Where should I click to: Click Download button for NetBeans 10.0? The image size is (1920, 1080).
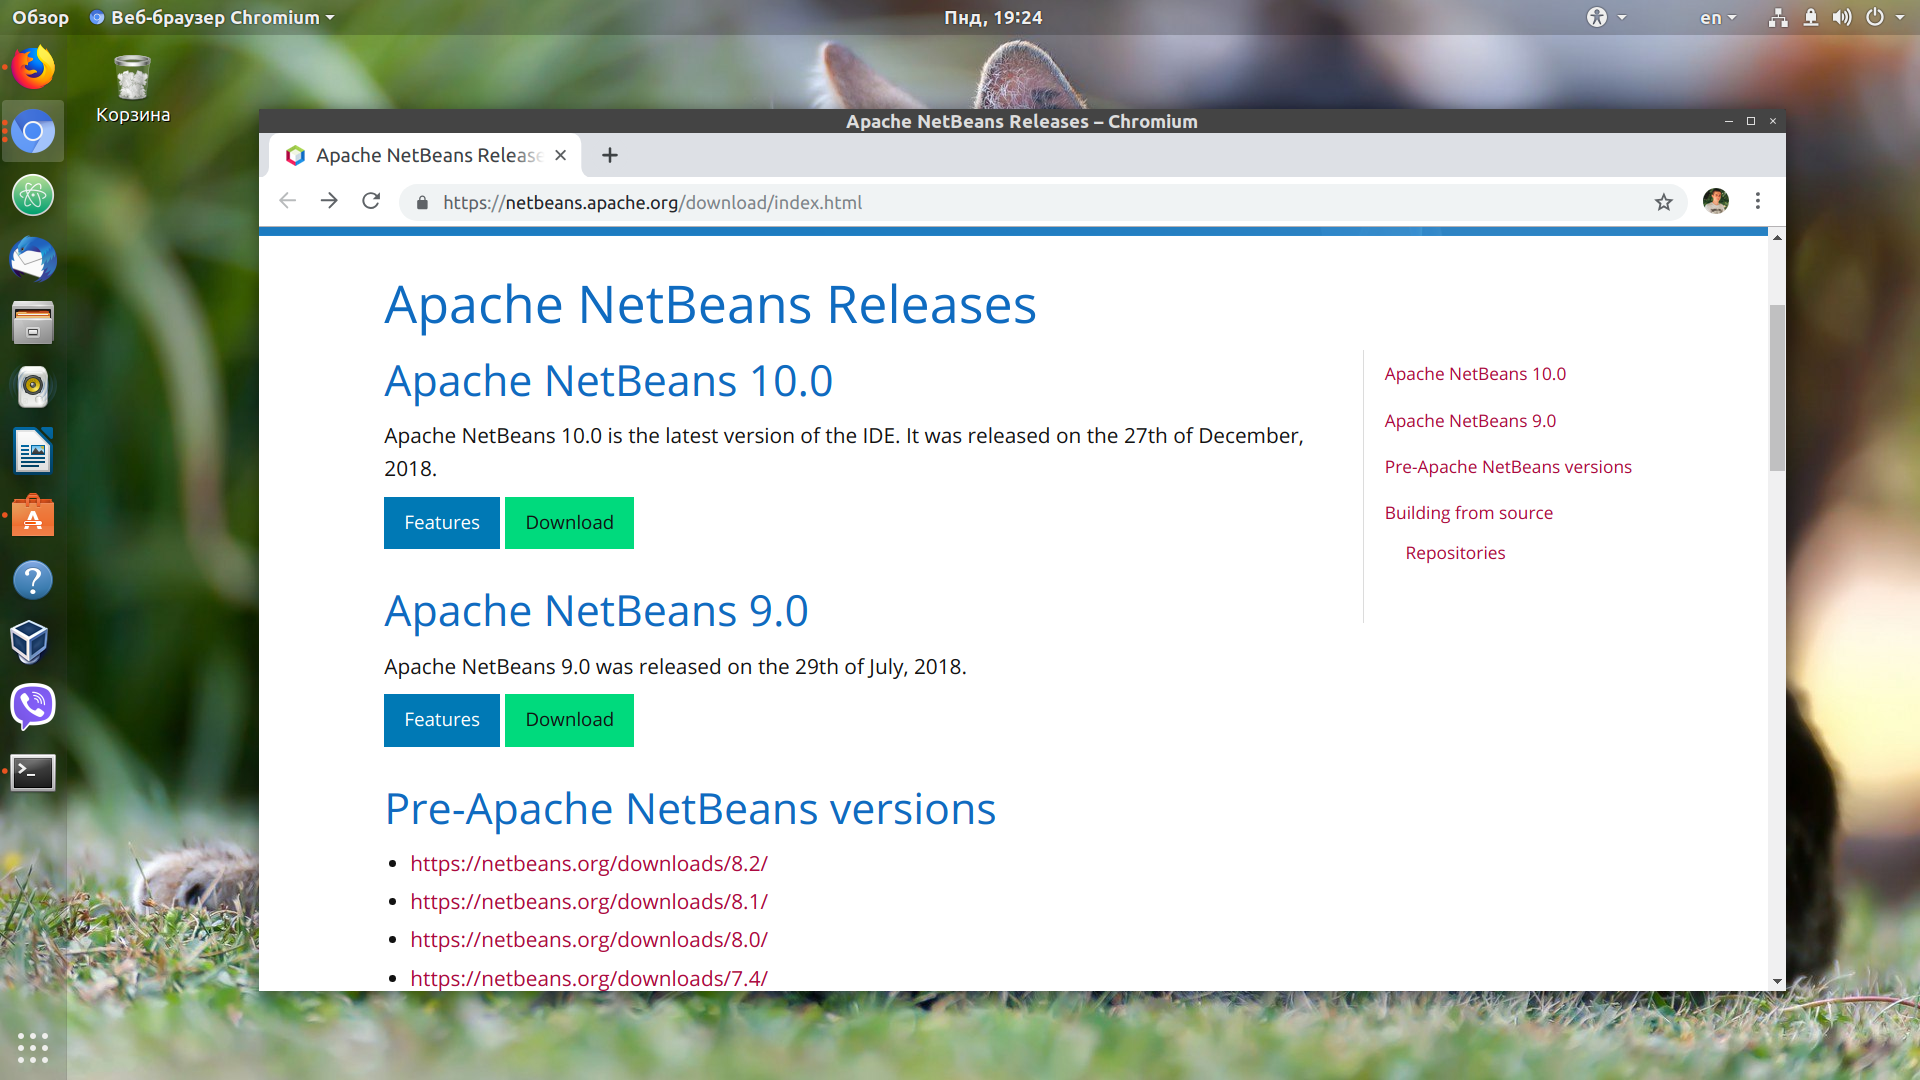[569, 523]
